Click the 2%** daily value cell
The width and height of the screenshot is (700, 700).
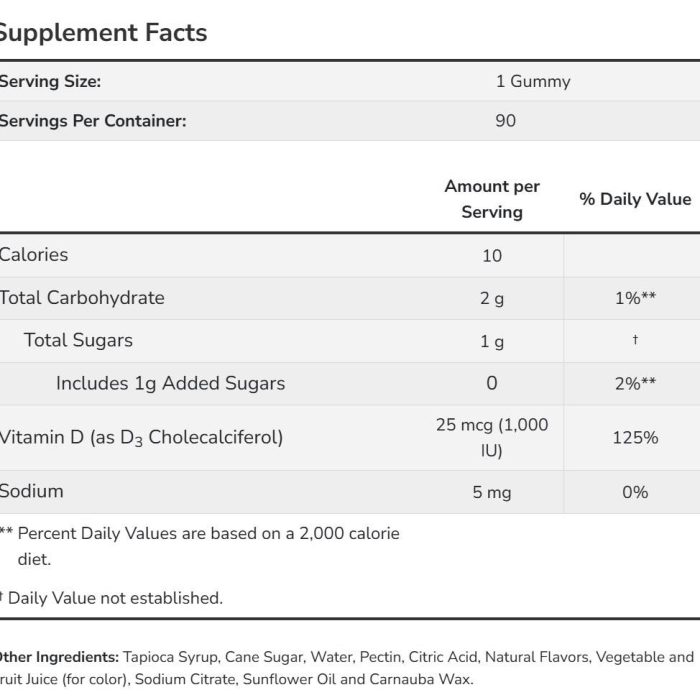click(635, 383)
